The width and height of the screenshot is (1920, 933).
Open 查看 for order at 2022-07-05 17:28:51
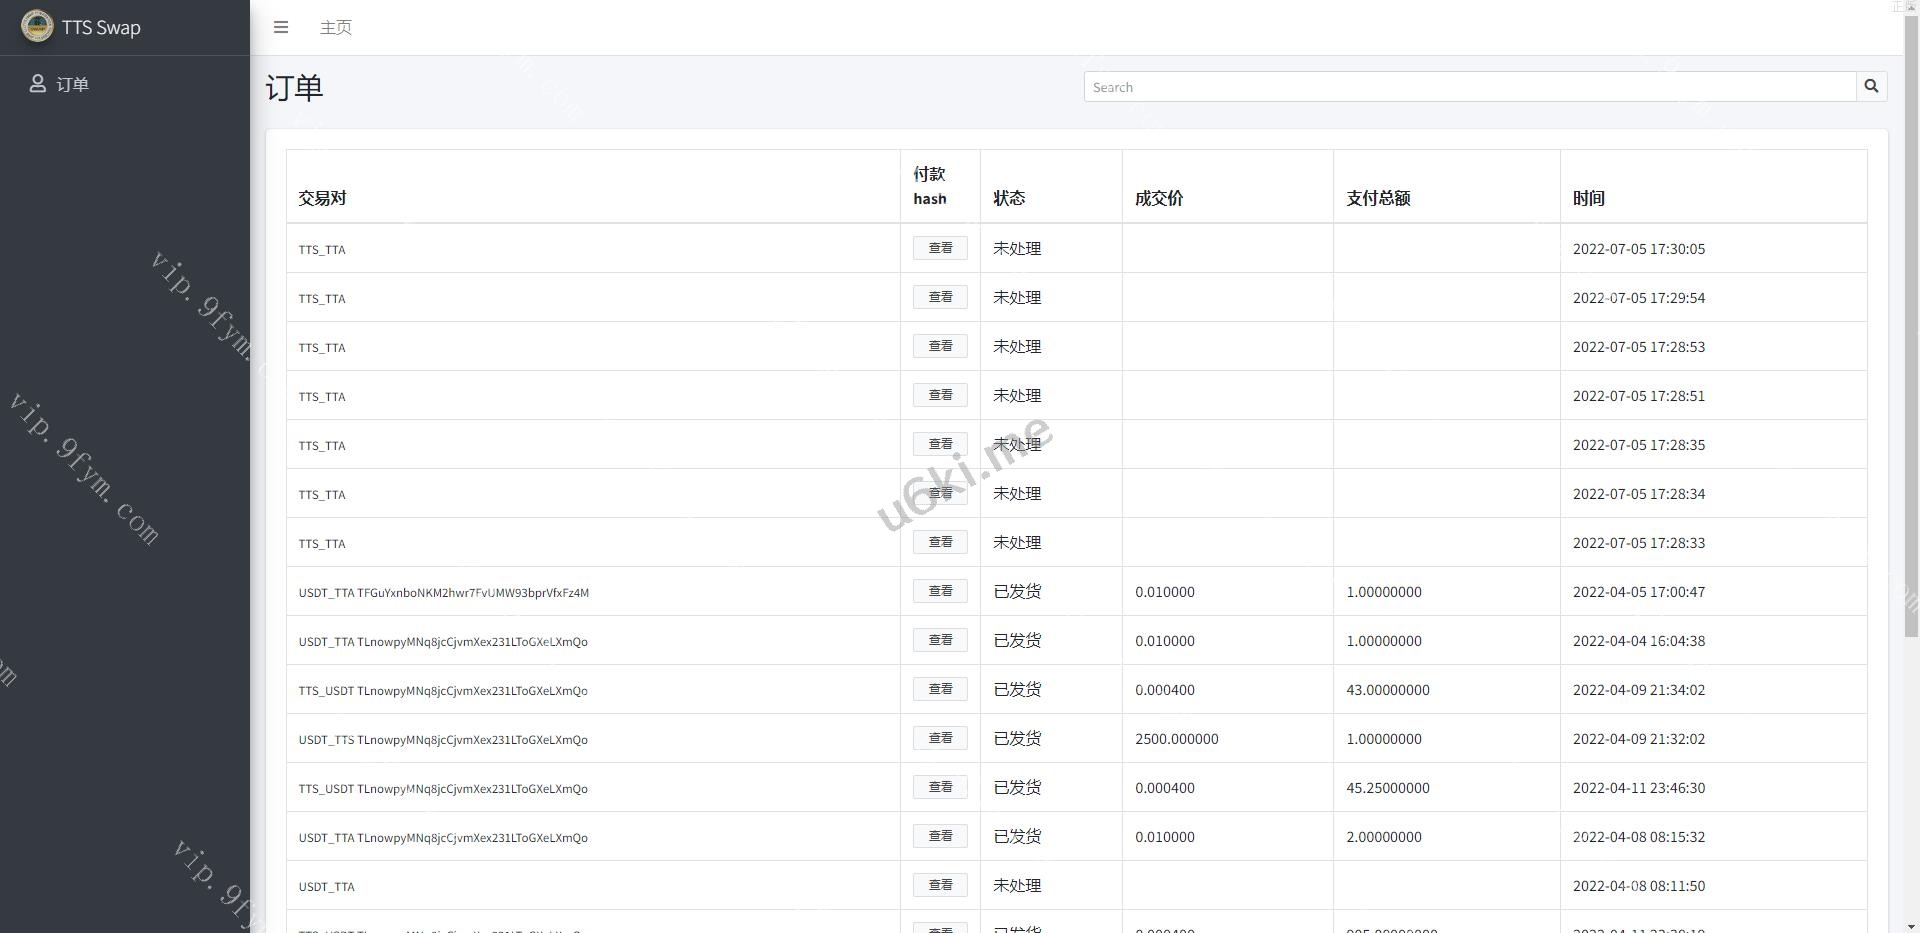939,395
